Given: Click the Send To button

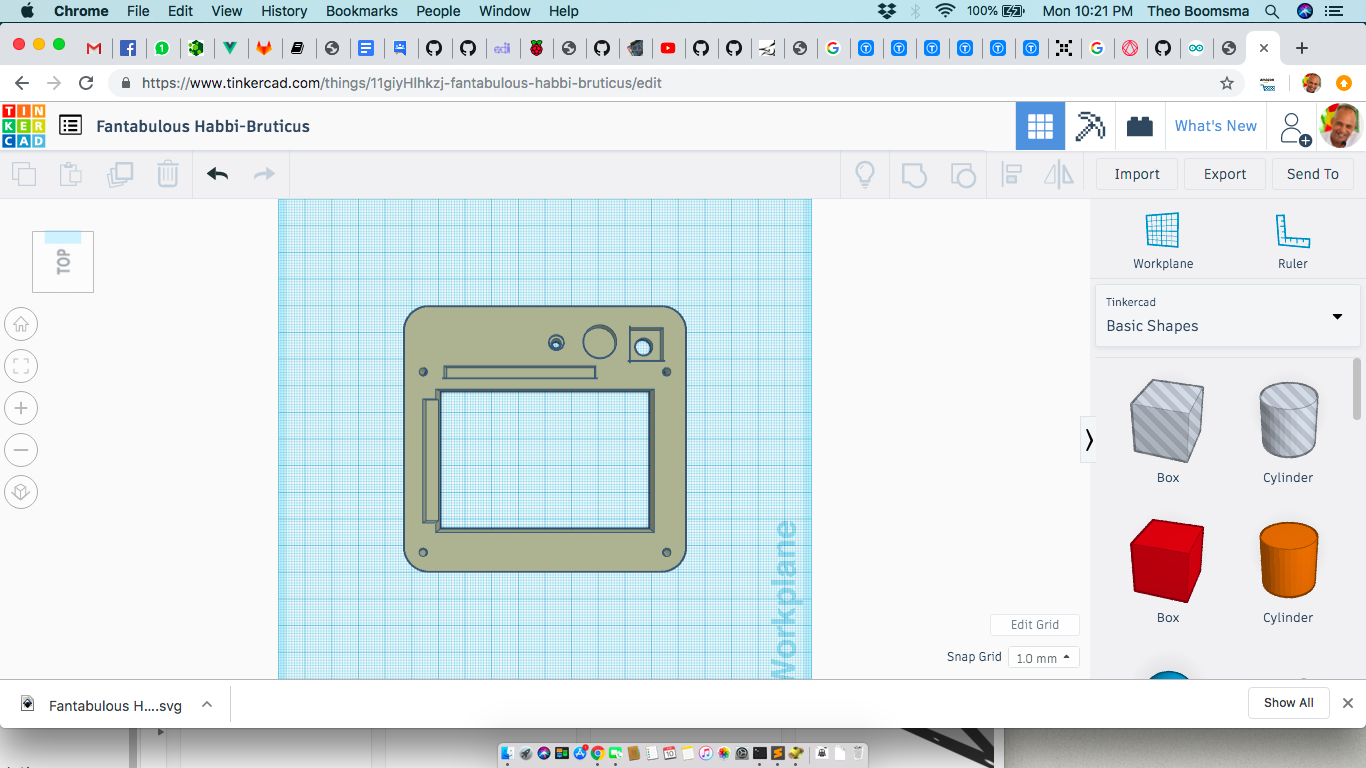Looking at the screenshot, I should (x=1313, y=174).
